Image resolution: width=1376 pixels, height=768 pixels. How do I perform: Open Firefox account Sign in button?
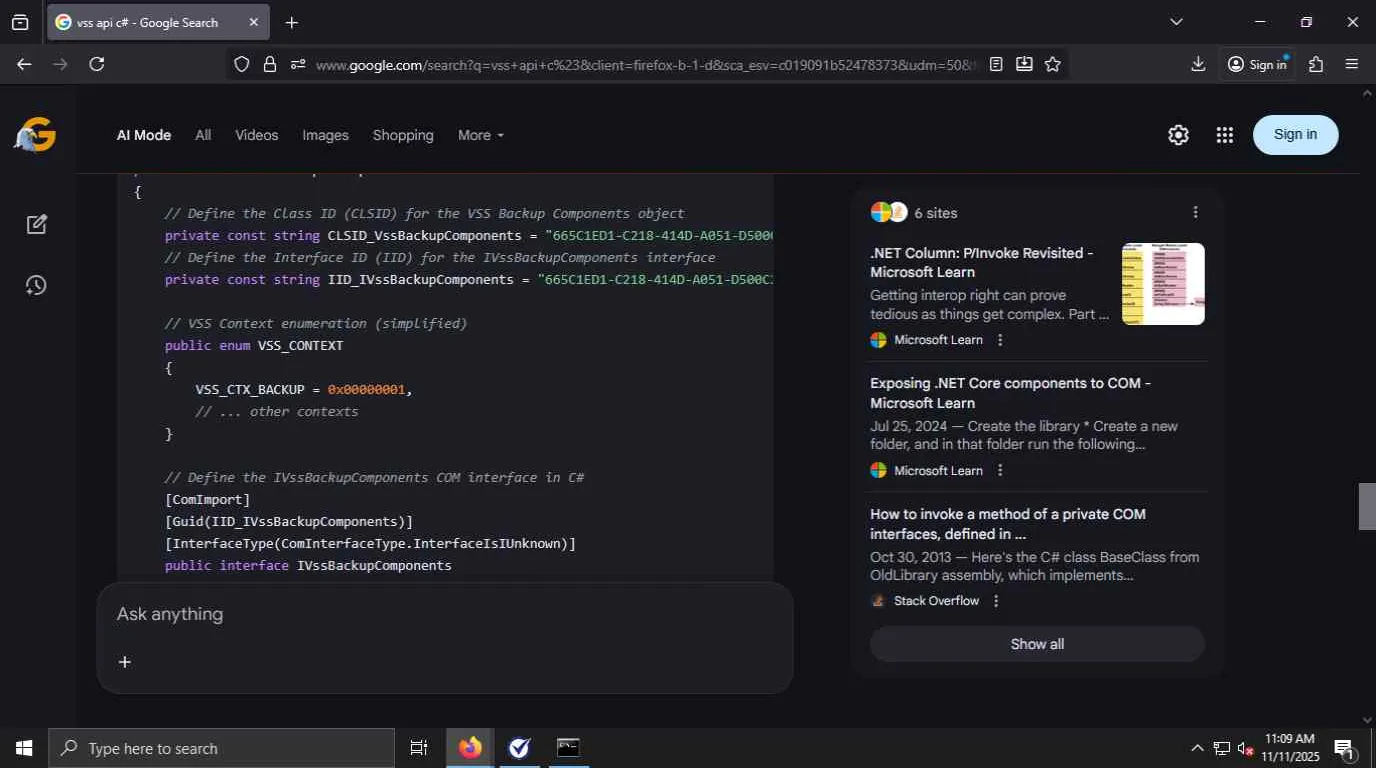pyautogui.click(x=1257, y=64)
